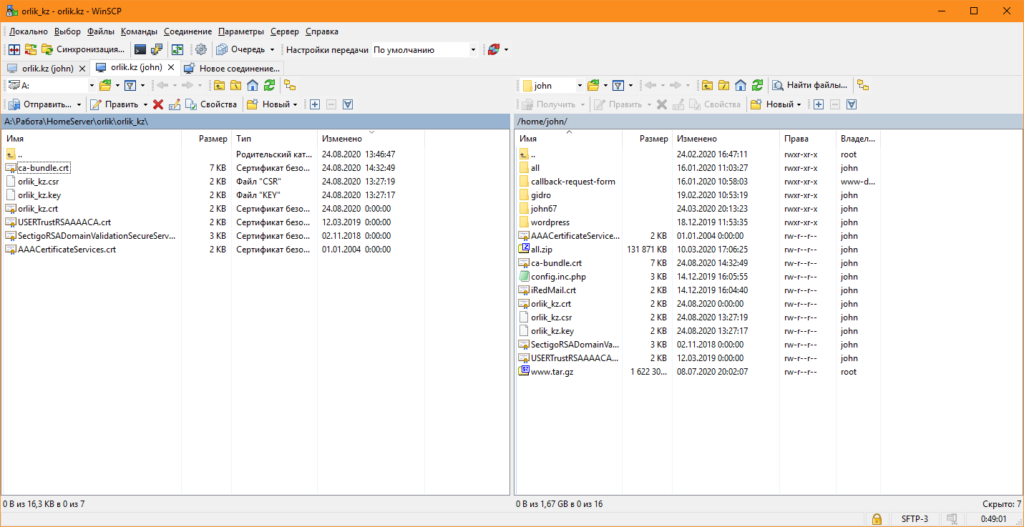Click rename icon in left panel toolbar
Image resolution: width=1024 pixels, height=527 pixels.
click(x=174, y=104)
